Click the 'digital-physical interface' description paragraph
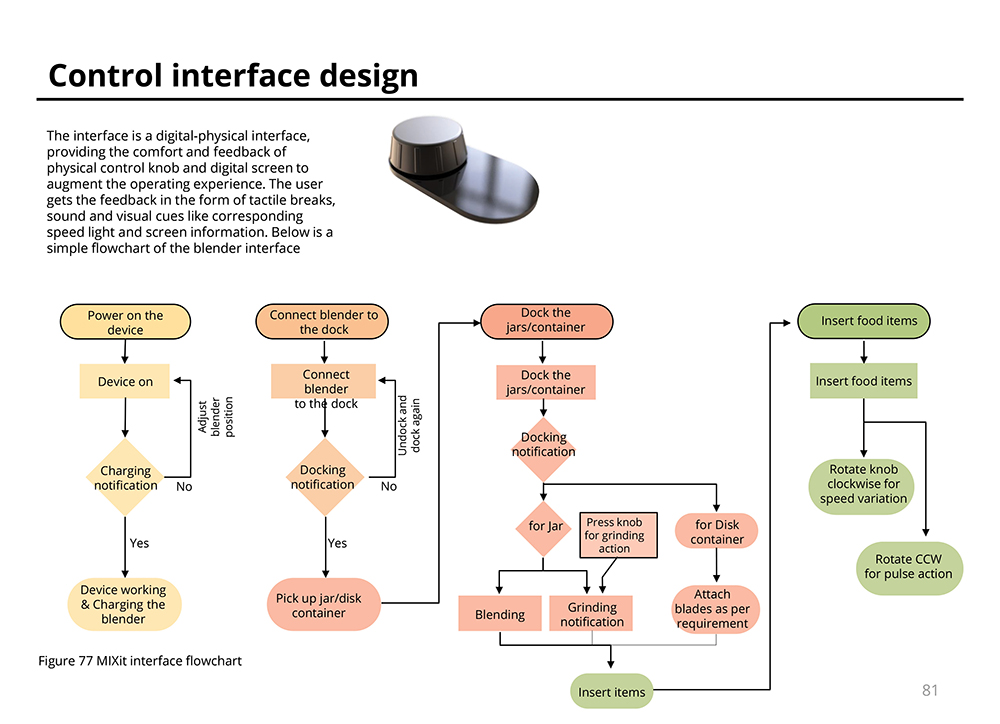The image size is (1000, 724). click(191, 192)
